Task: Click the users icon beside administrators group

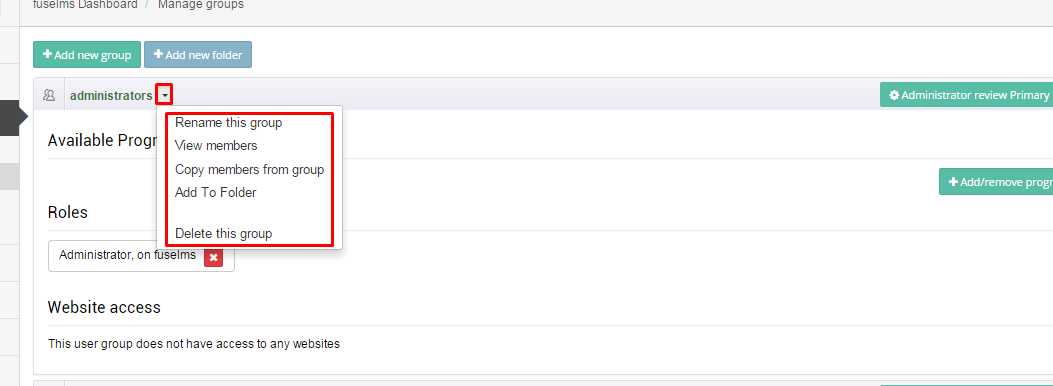Action: pyautogui.click(x=48, y=95)
